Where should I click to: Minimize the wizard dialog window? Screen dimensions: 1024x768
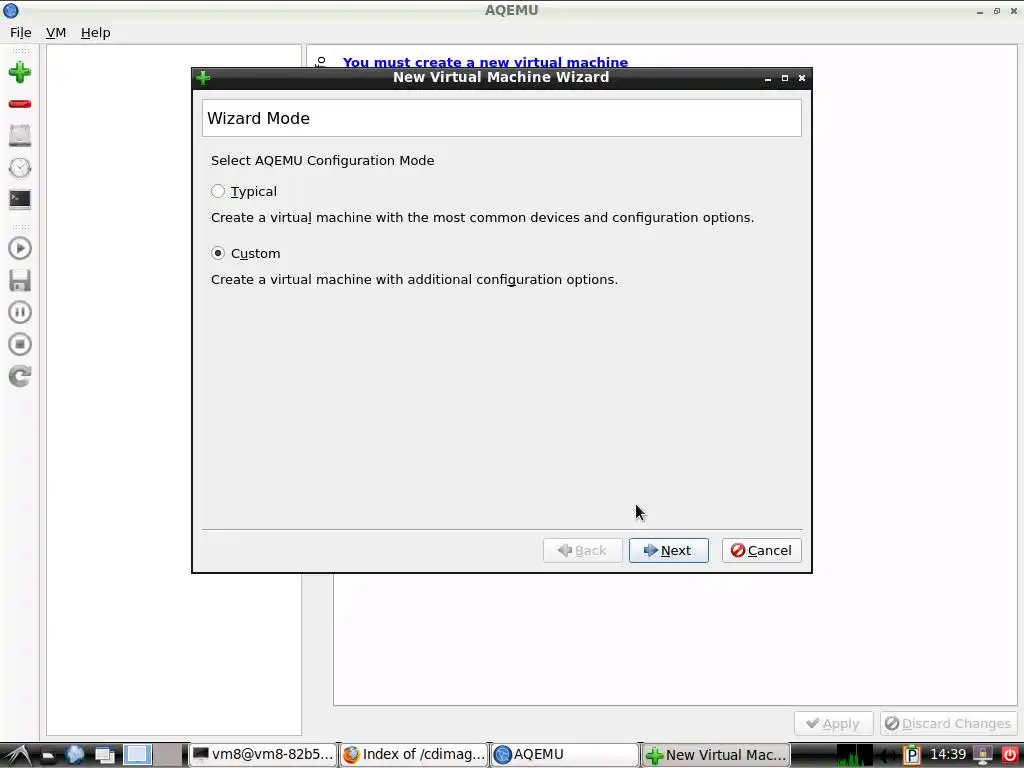[x=768, y=78]
